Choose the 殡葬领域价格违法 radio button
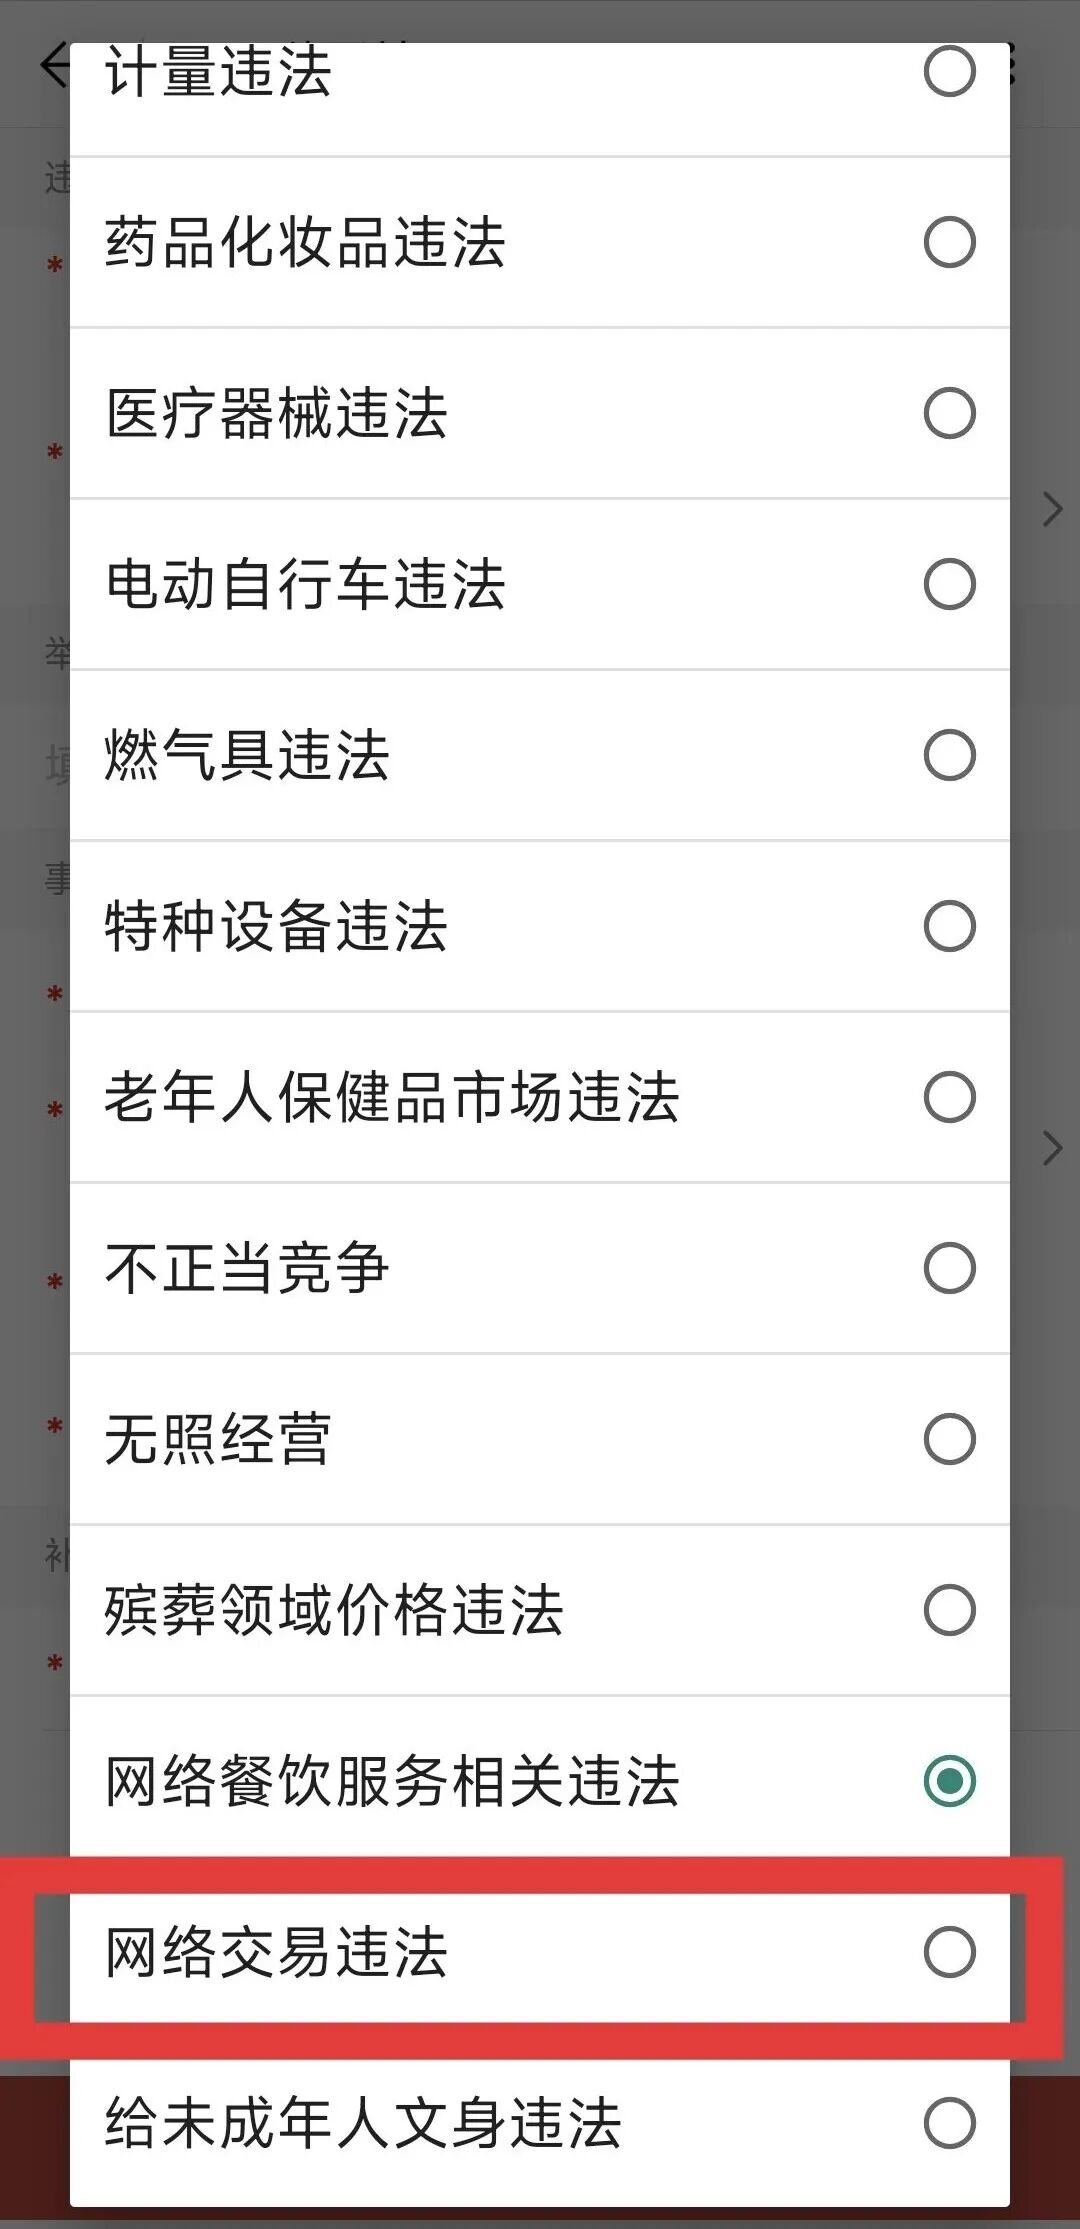The width and height of the screenshot is (1080, 2229). coord(949,1610)
